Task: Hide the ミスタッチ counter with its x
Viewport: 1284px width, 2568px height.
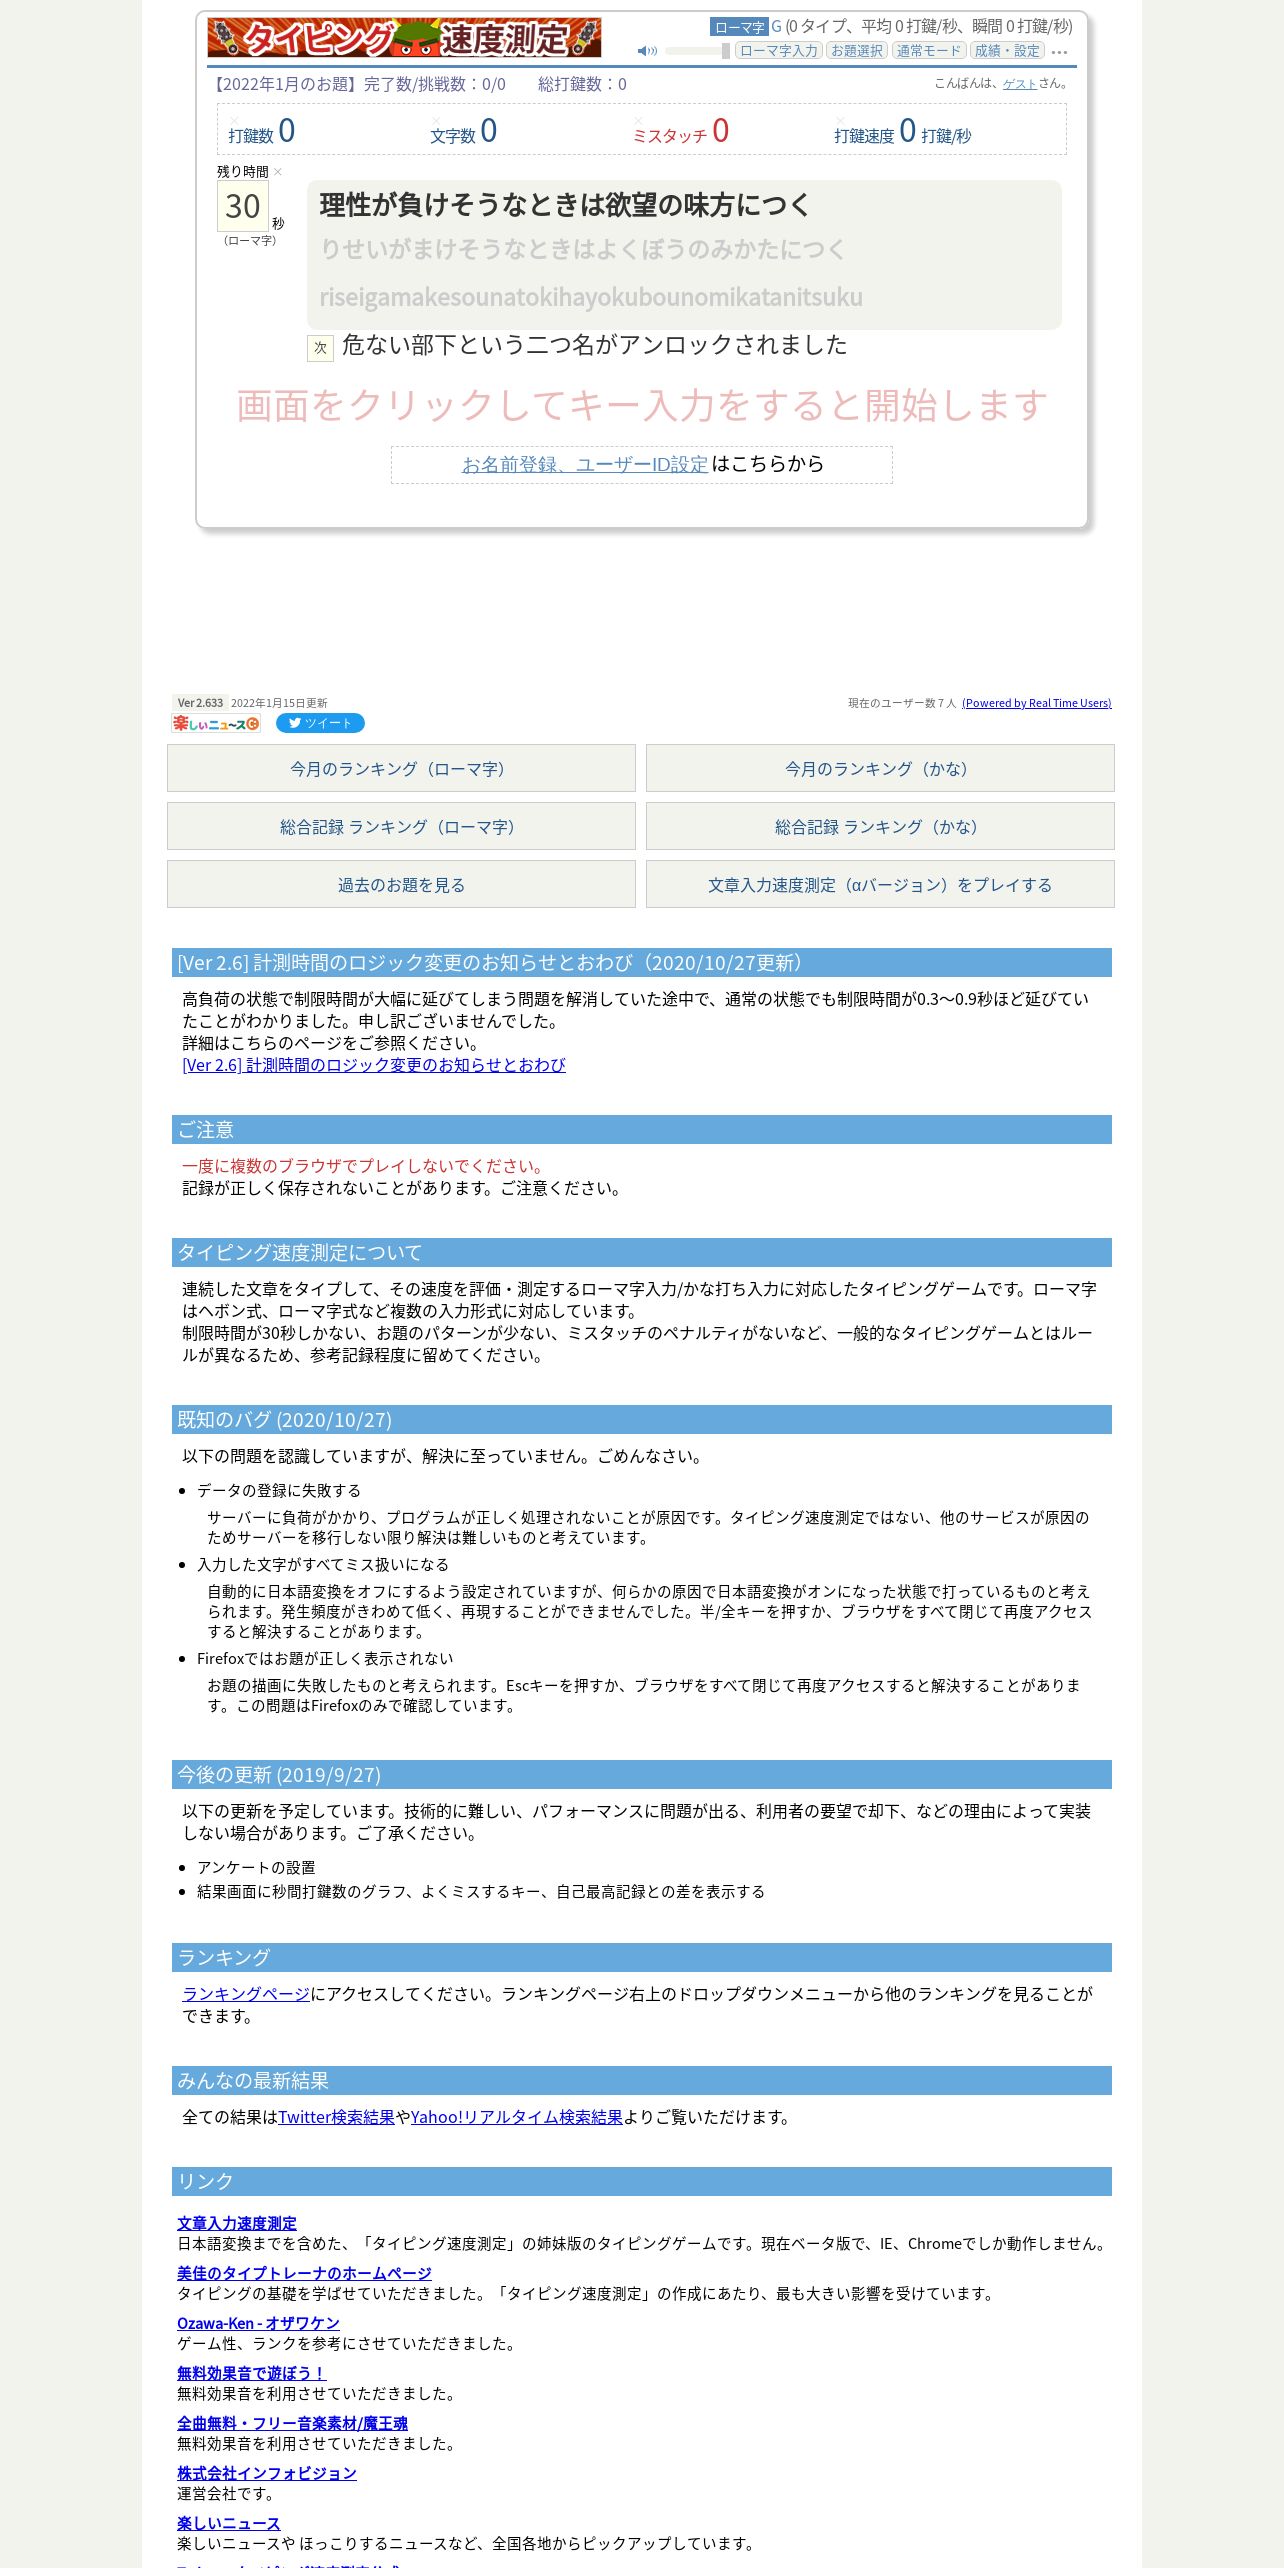Action: click(638, 120)
